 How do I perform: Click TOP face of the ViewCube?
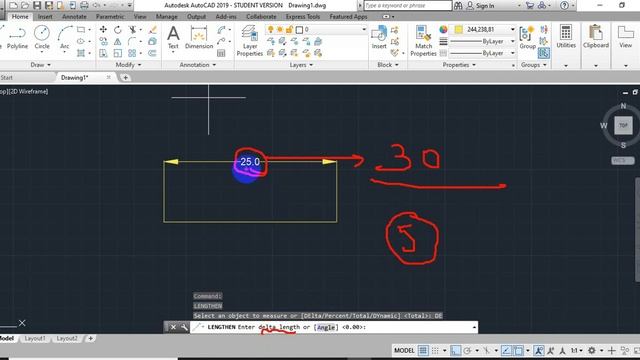tap(623, 125)
